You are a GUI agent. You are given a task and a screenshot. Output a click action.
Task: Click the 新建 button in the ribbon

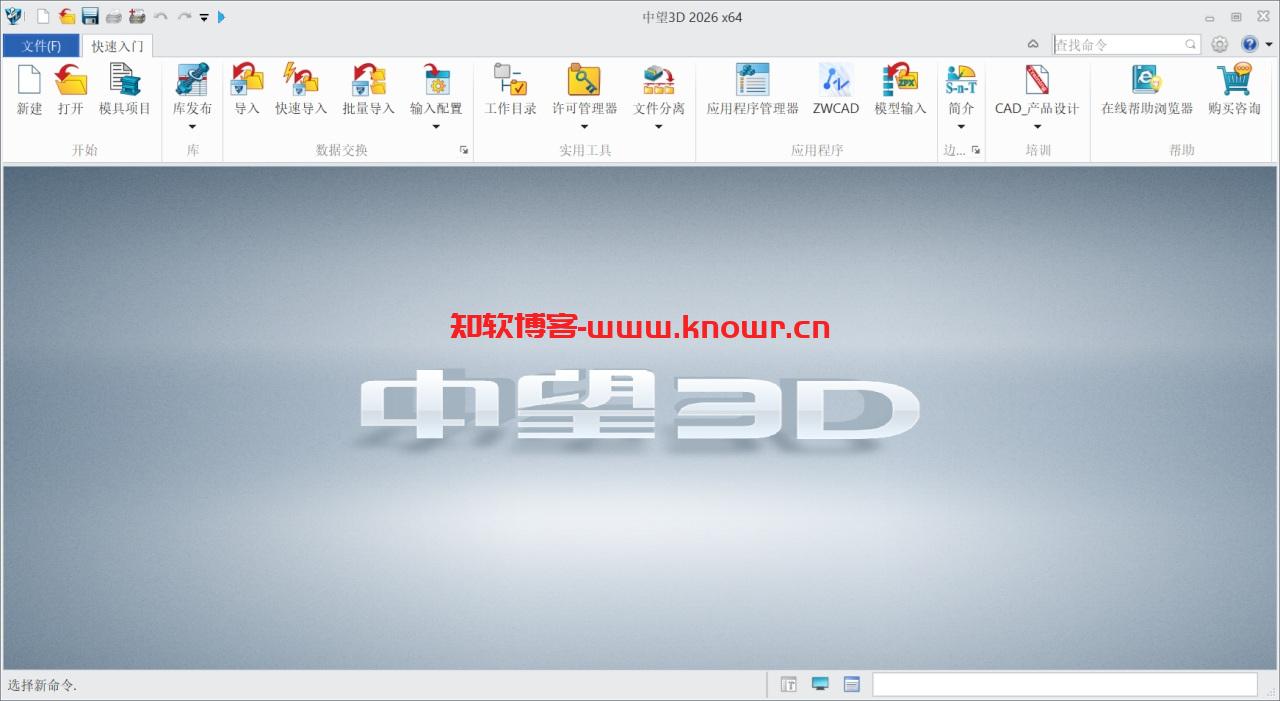point(29,90)
